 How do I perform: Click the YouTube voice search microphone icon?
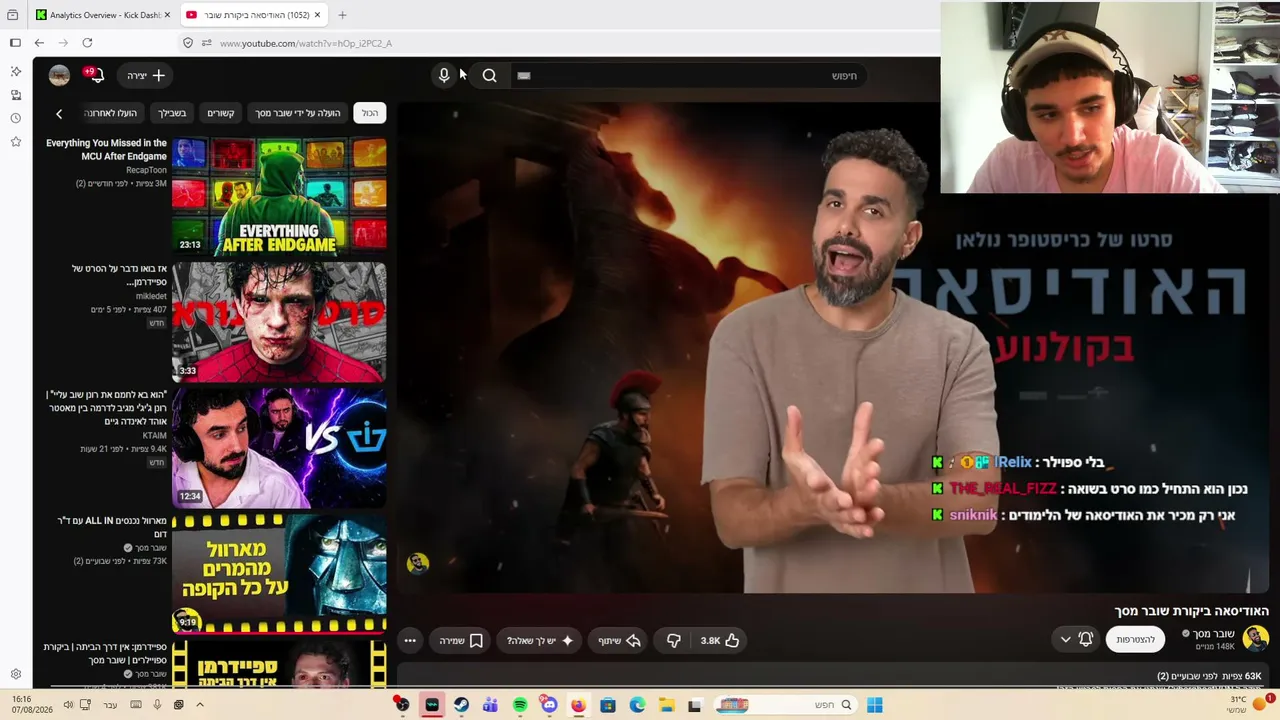(444, 75)
